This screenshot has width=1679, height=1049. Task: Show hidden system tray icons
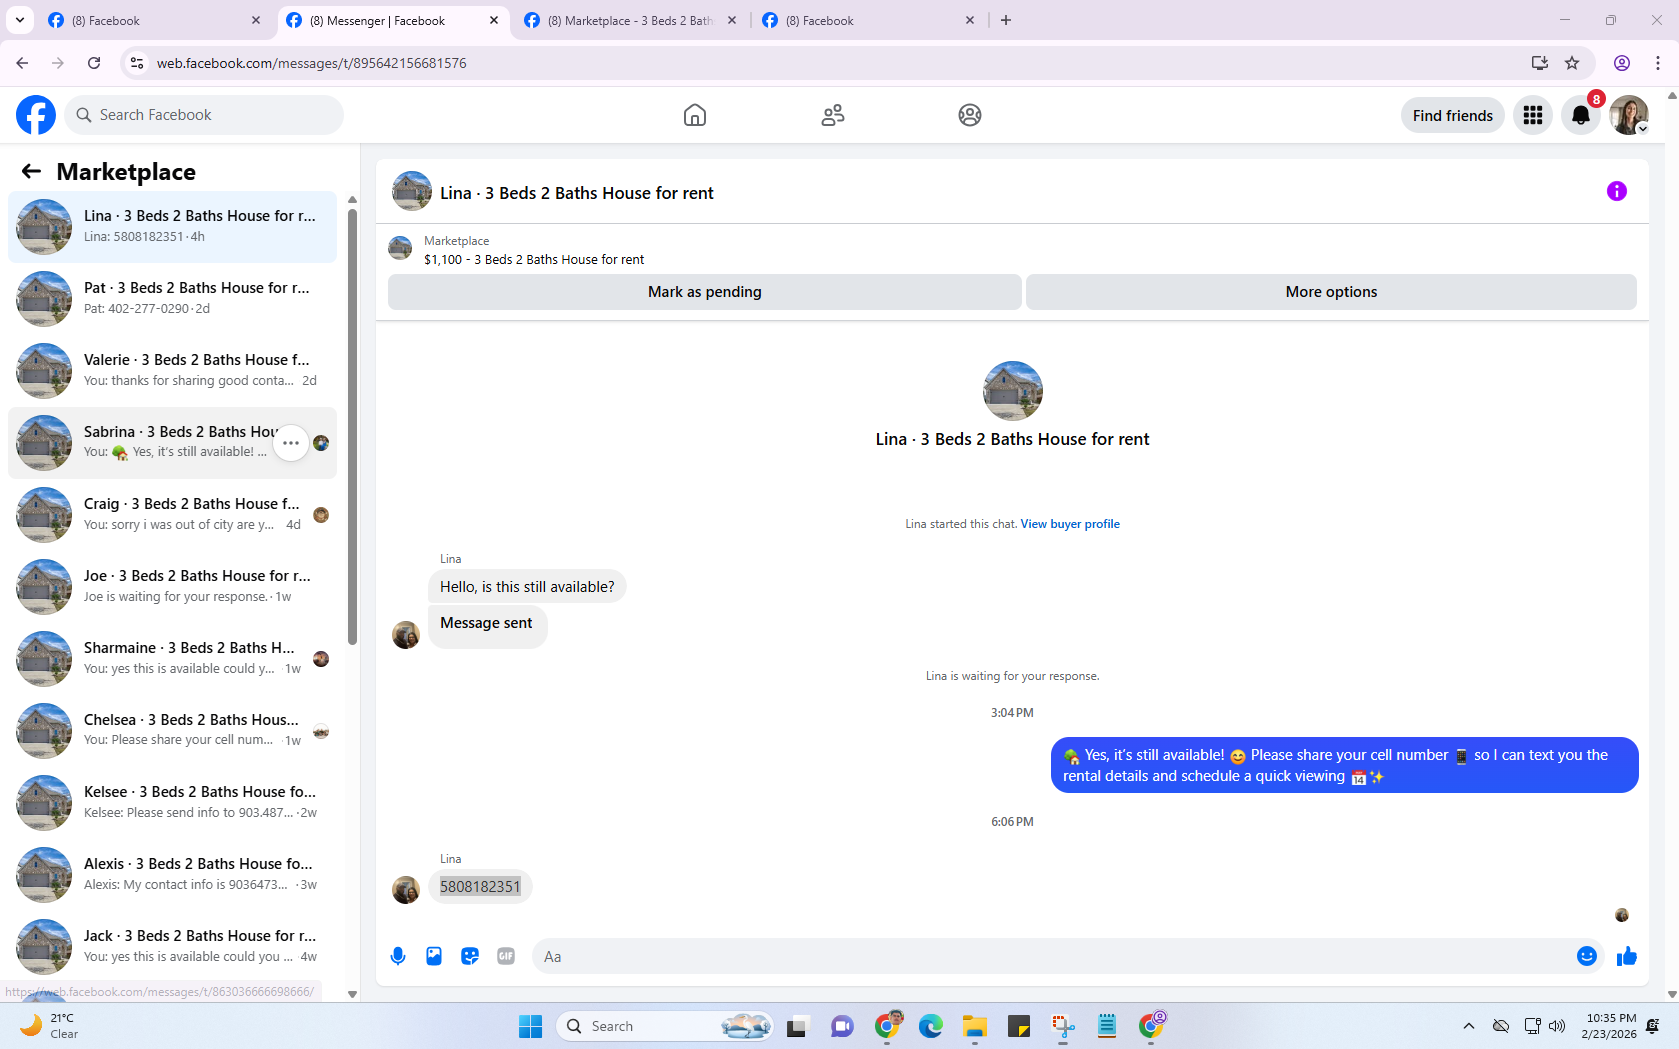[1468, 1026]
